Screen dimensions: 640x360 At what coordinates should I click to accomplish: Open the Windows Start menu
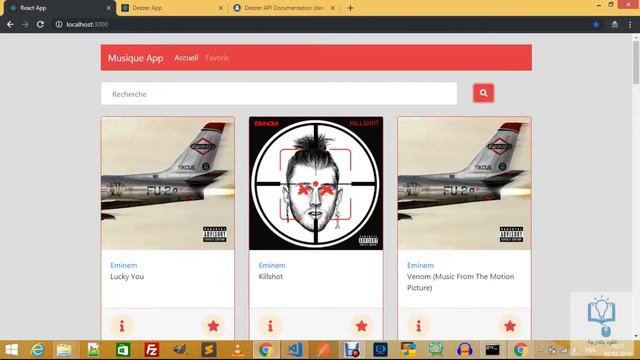point(11,350)
